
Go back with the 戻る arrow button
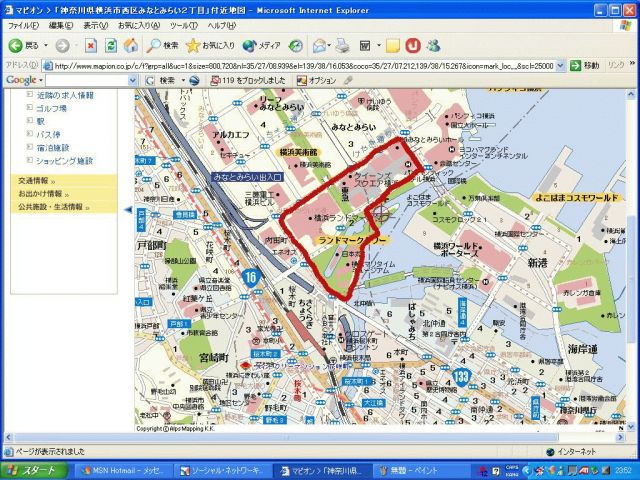pos(23,46)
